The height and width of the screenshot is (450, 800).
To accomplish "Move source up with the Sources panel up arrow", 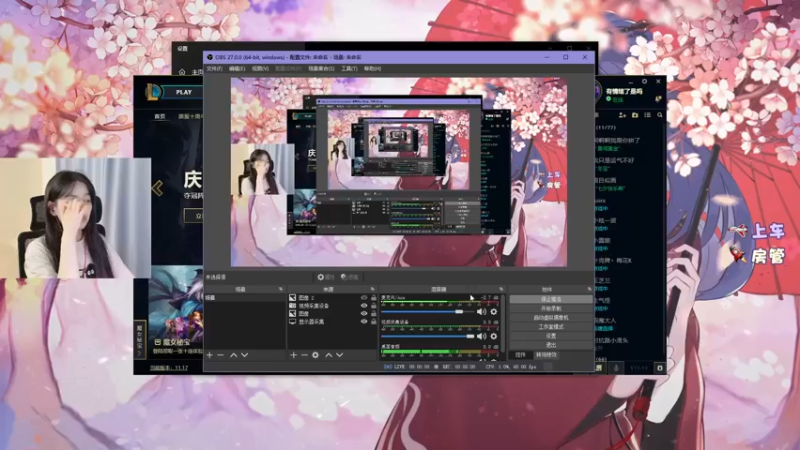I will (x=329, y=355).
